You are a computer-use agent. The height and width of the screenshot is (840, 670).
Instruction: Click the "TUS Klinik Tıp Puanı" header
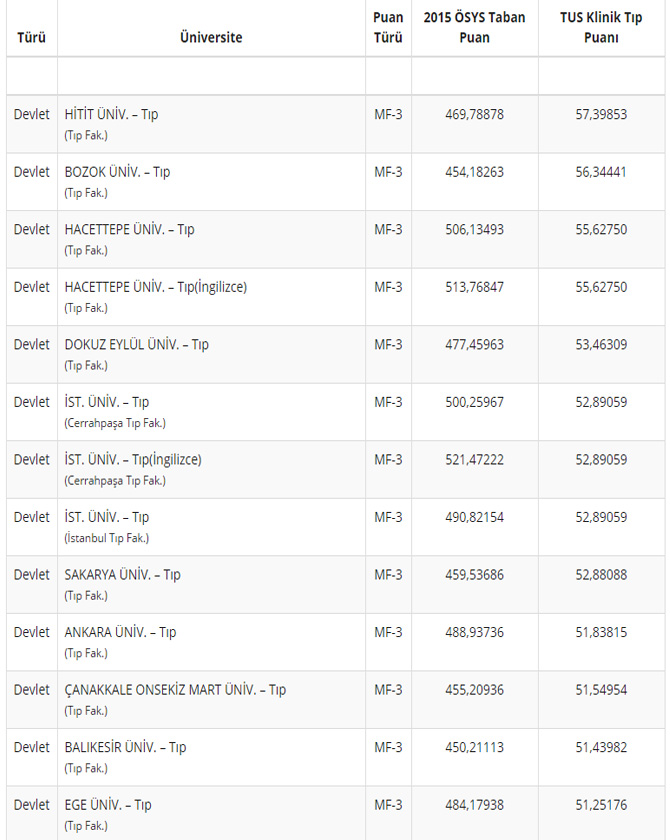601,28
